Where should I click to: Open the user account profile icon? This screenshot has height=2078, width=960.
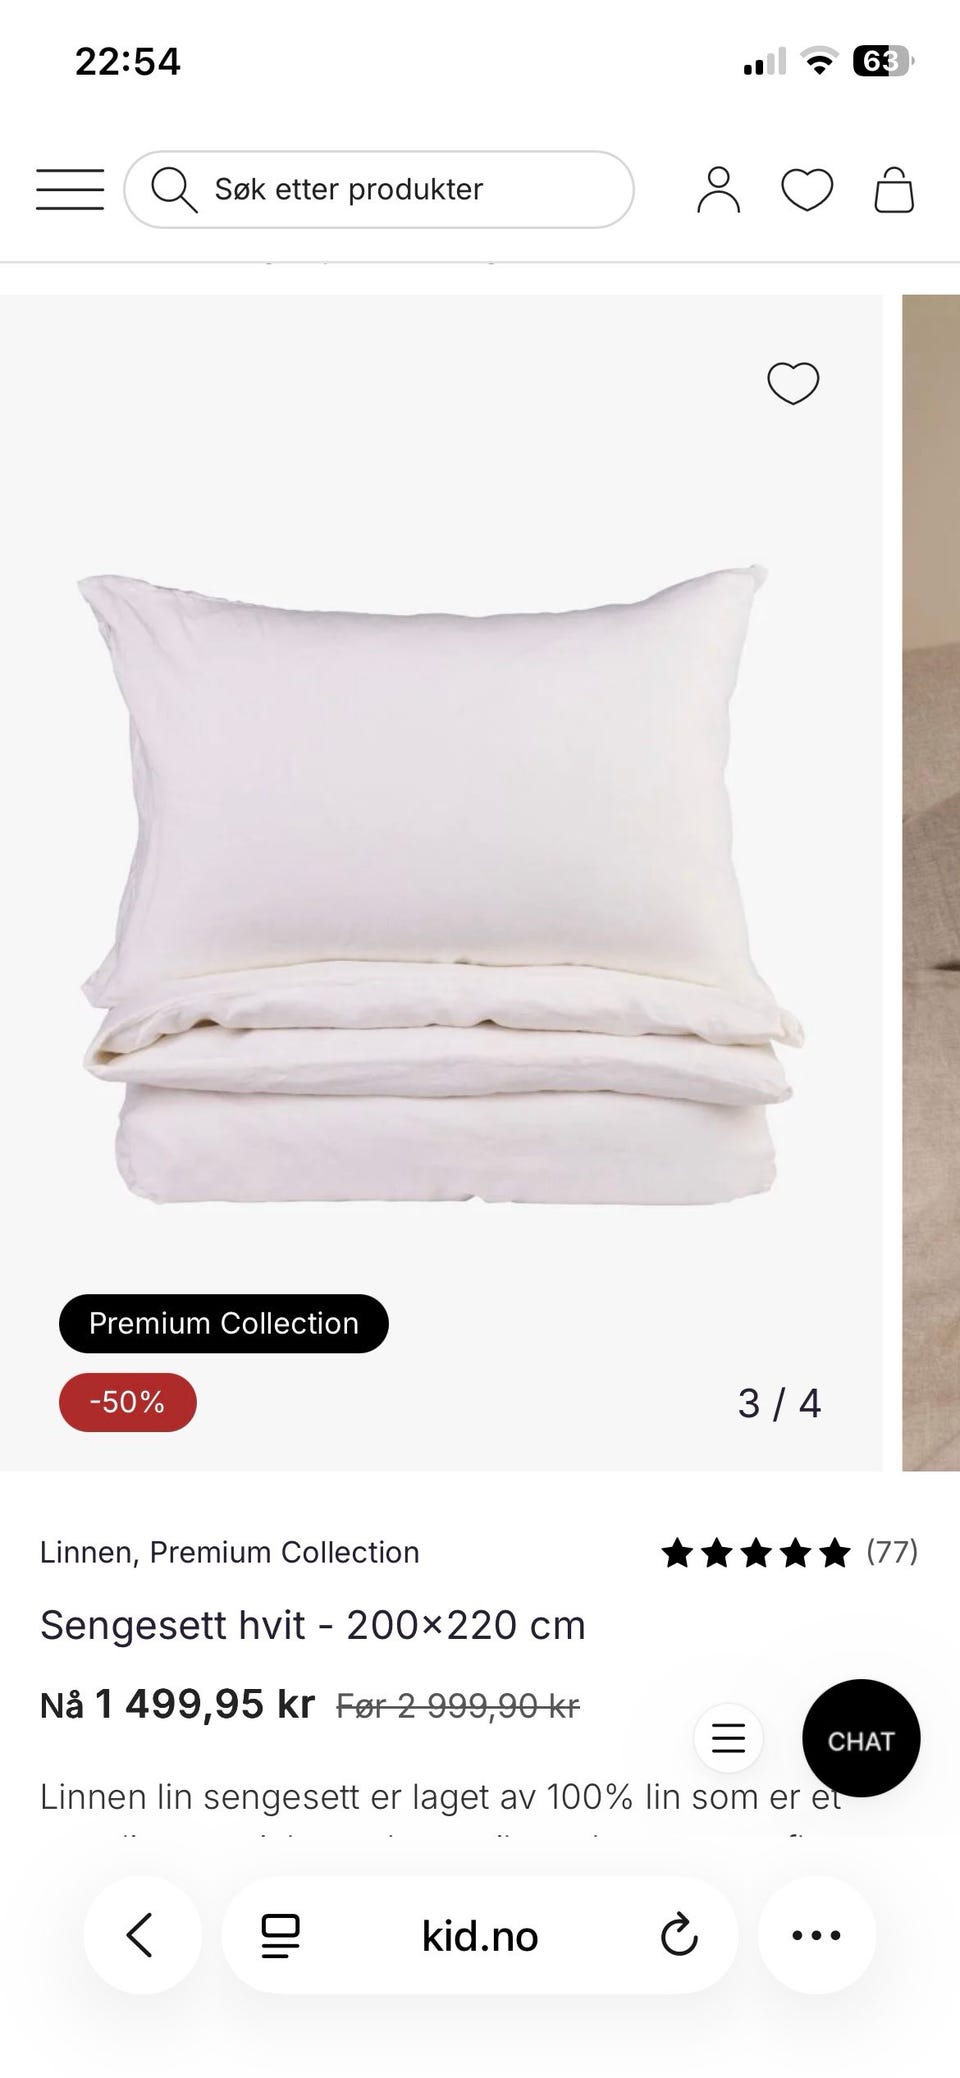718,190
